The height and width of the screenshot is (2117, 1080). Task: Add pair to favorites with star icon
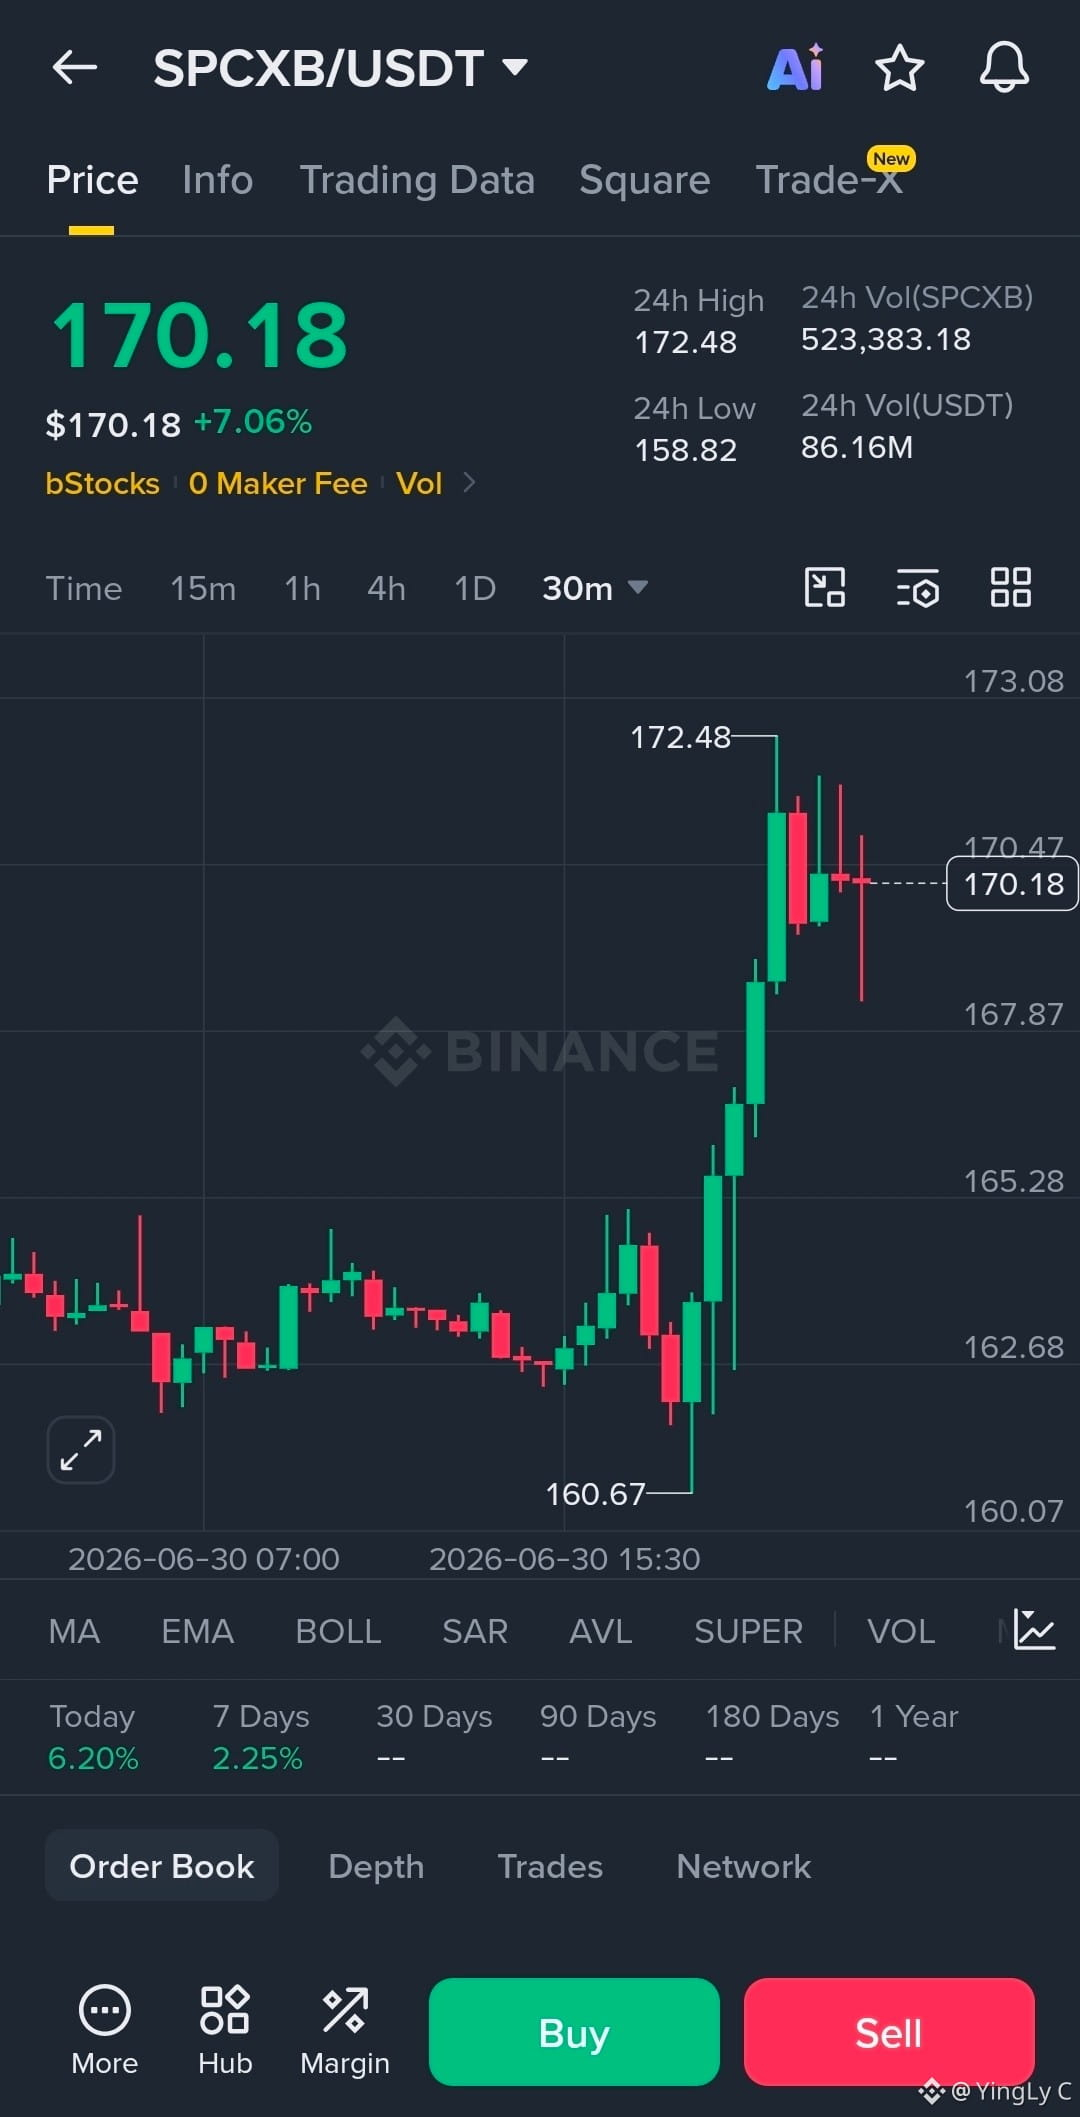tap(900, 68)
